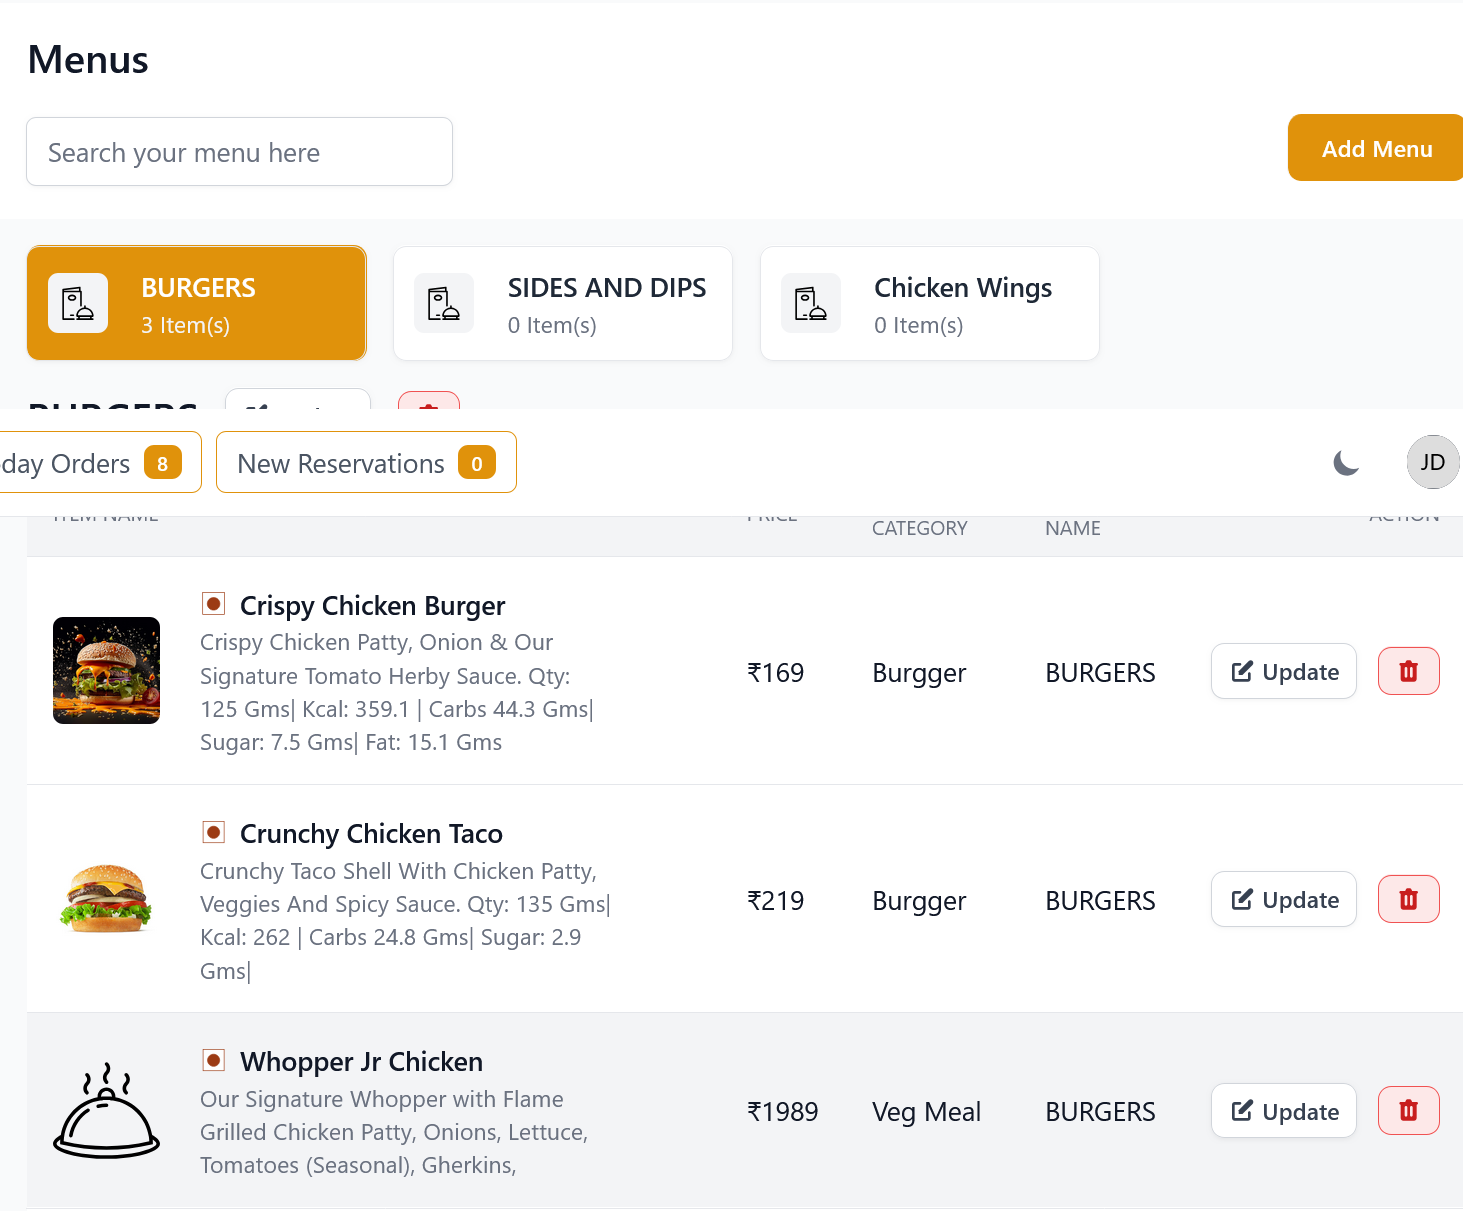
Task: Delete Whopper Jr Chicken using the trash icon
Action: coord(1408,1110)
